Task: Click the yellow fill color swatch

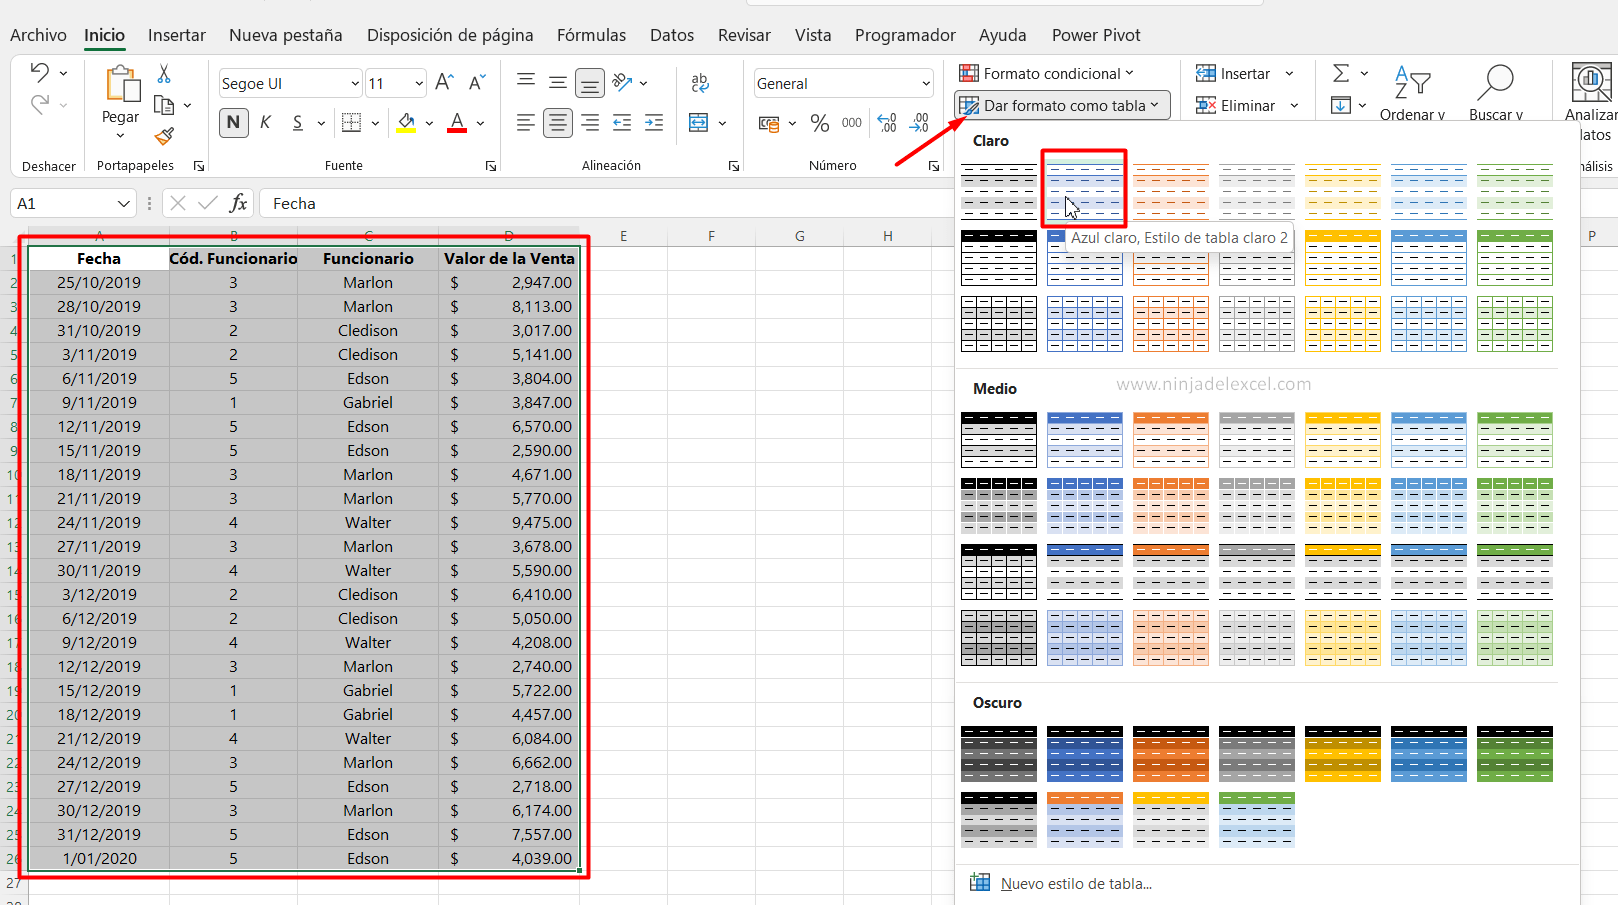Action: coord(406,123)
